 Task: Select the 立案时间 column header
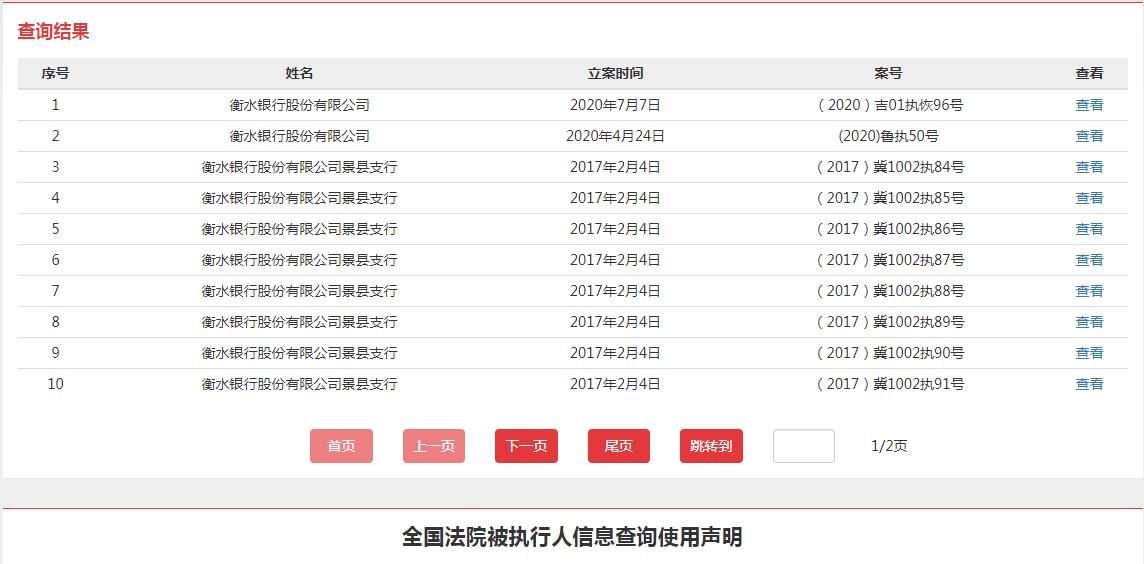coord(616,74)
